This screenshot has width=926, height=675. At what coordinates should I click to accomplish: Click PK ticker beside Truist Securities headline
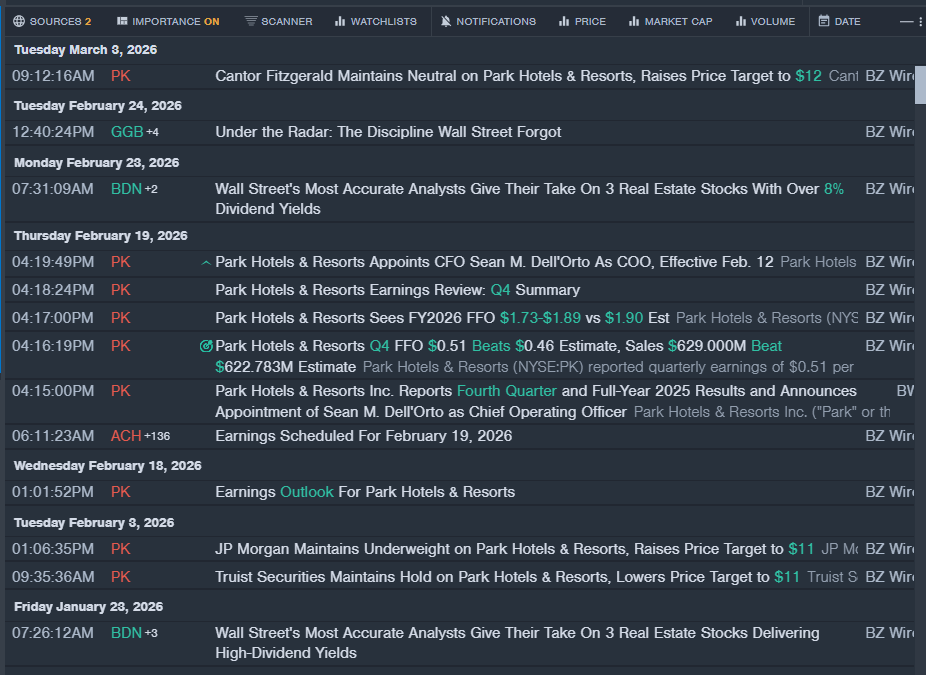121,577
